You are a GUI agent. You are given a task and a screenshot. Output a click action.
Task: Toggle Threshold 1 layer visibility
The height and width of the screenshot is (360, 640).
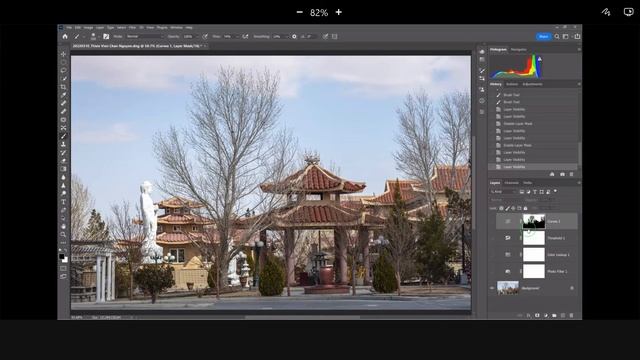click(x=492, y=238)
